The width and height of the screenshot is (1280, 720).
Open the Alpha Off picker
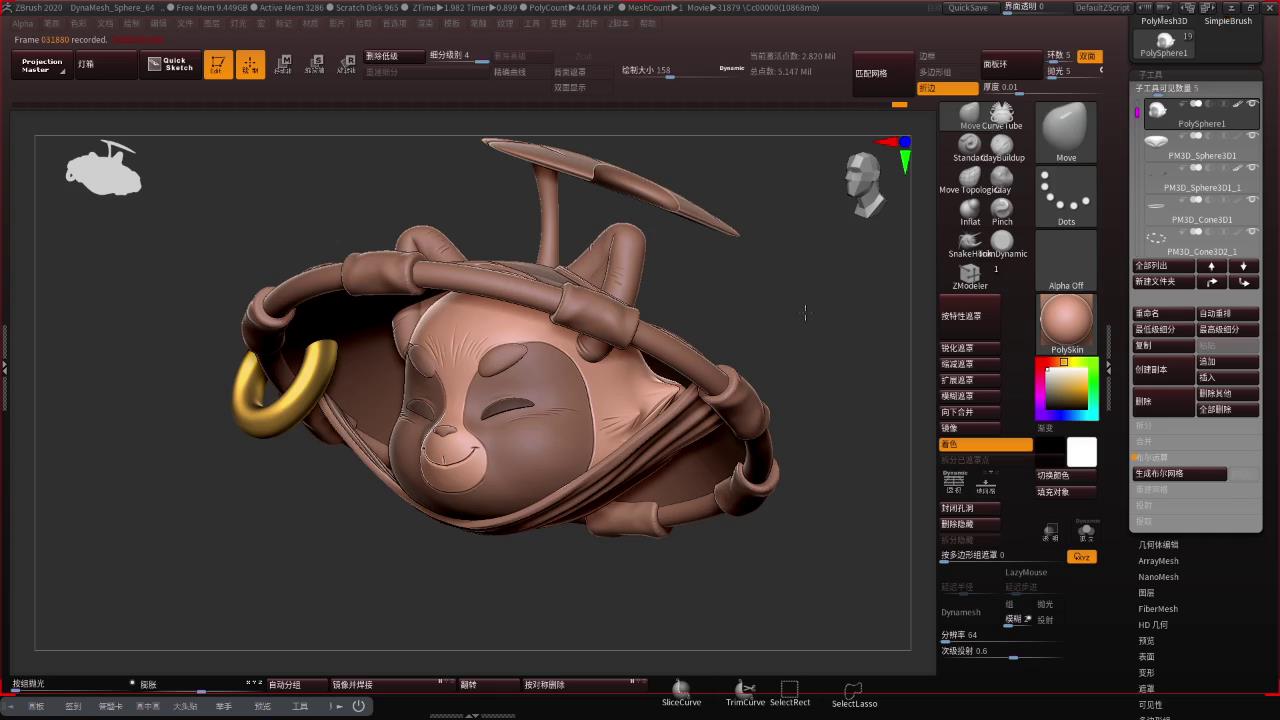(1066, 260)
